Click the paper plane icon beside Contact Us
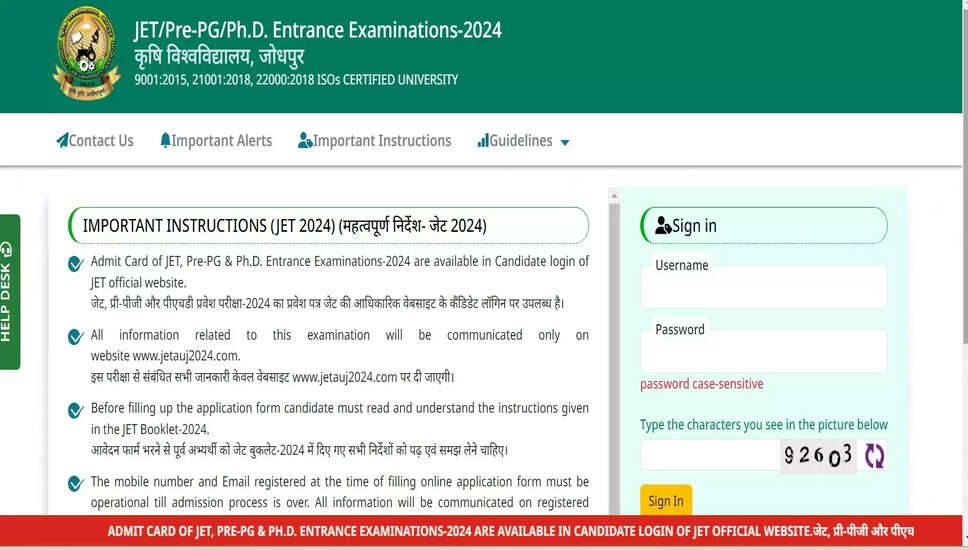The height and width of the screenshot is (550, 968). point(62,141)
